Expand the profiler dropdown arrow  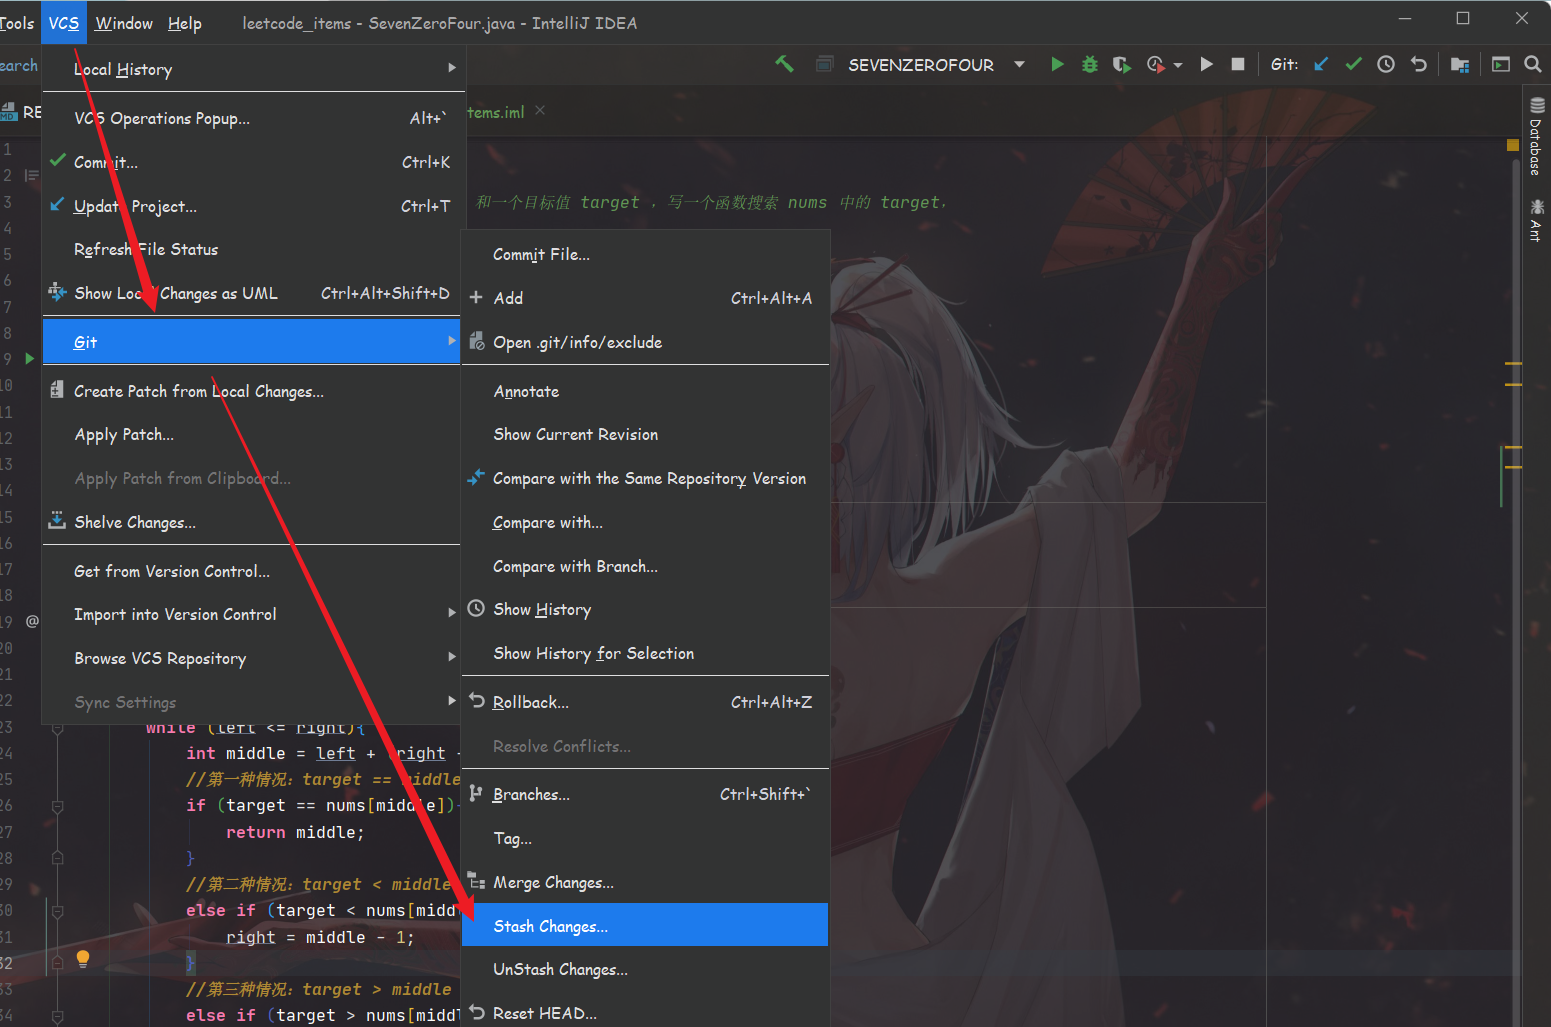tap(1178, 65)
